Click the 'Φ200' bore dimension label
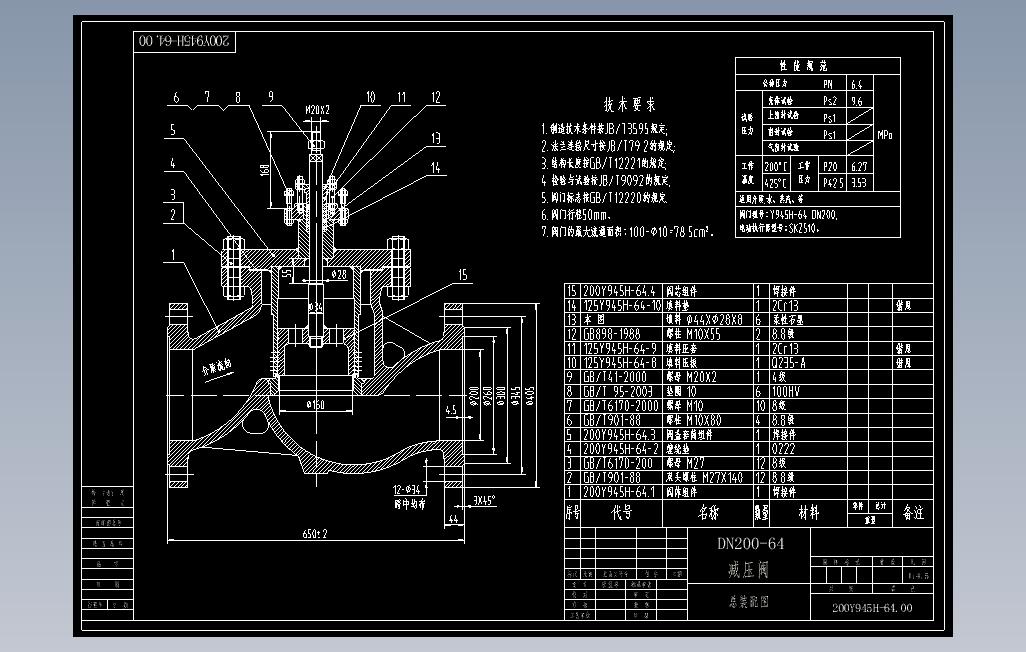The height and width of the screenshot is (652, 1026). click(474, 397)
